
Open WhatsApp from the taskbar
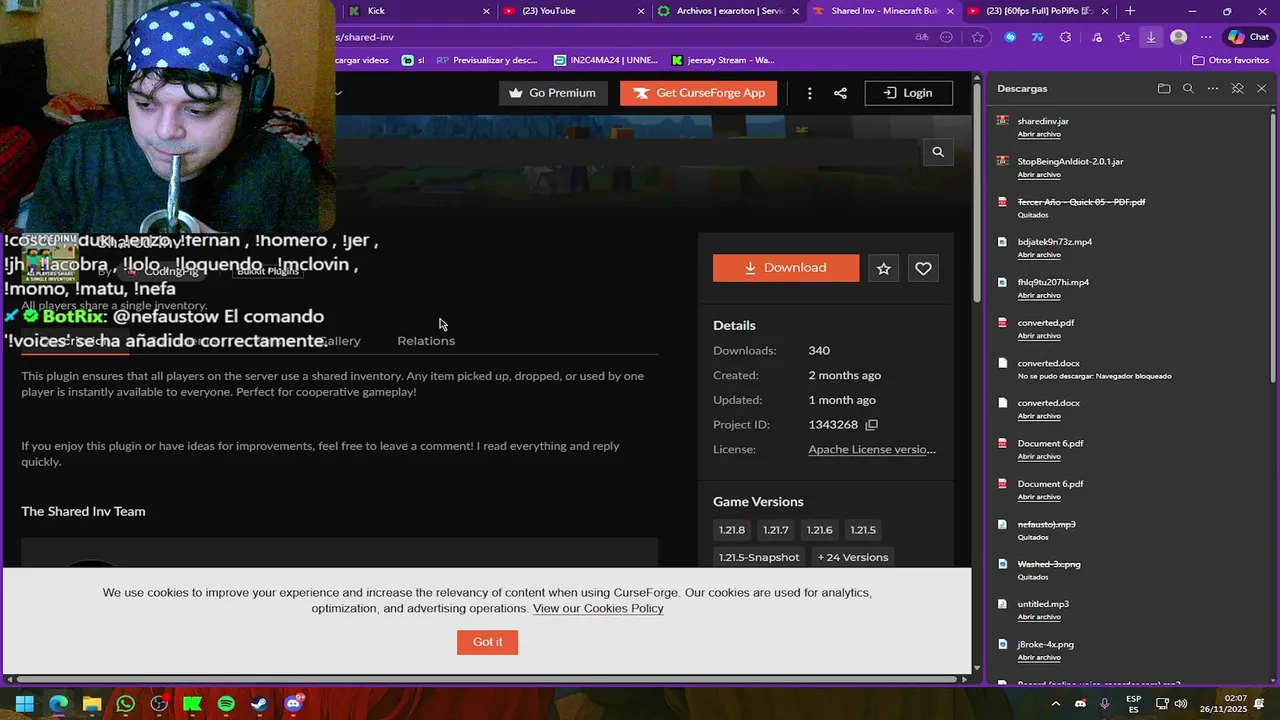(x=125, y=704)
